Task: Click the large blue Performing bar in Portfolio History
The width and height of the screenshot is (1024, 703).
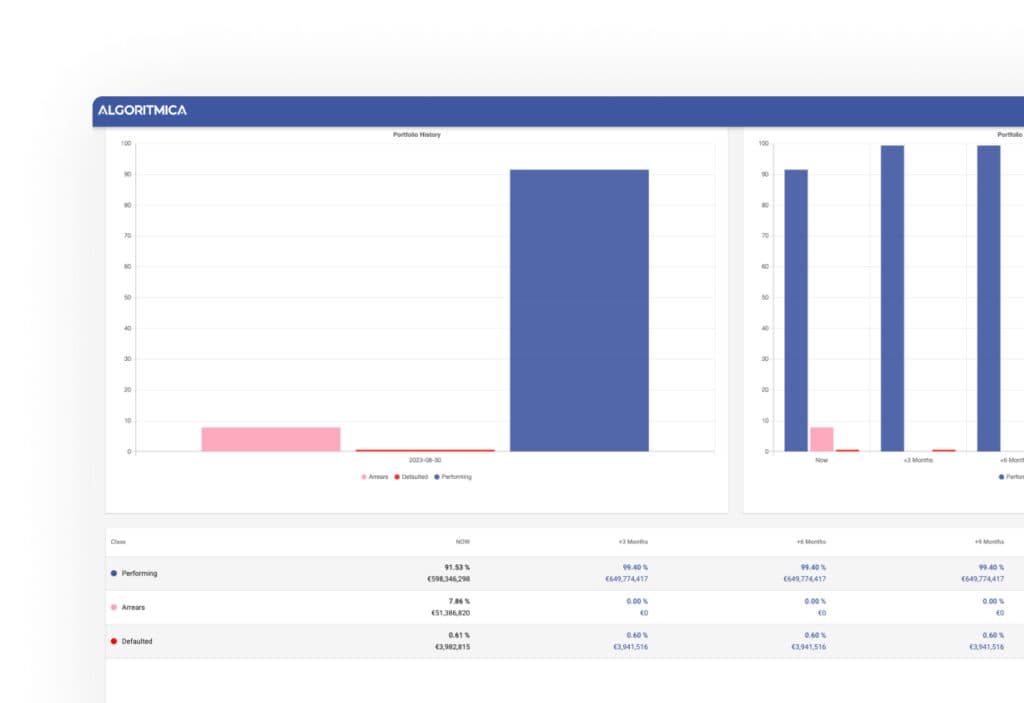Action: [579, 310]
